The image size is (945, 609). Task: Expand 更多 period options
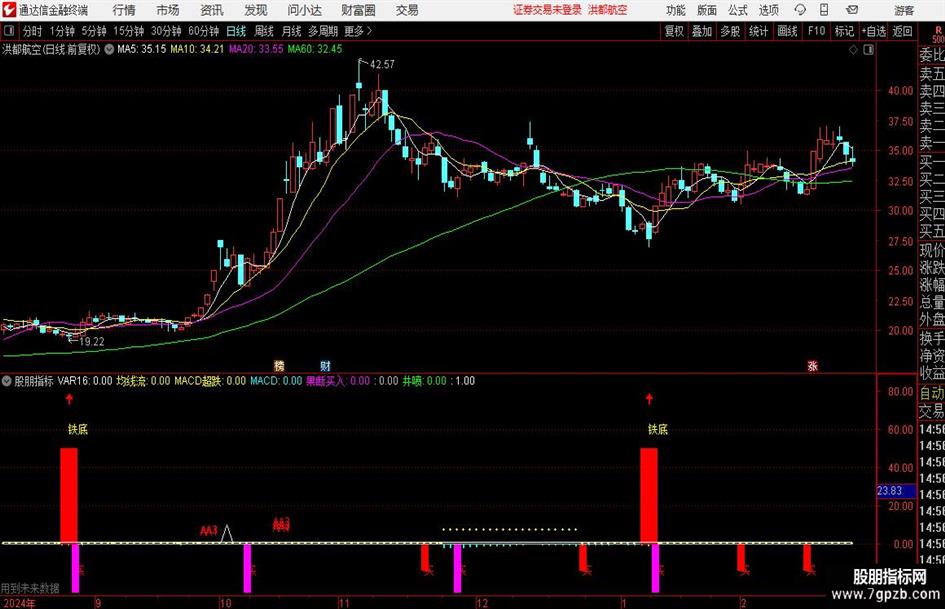[357, 31]
